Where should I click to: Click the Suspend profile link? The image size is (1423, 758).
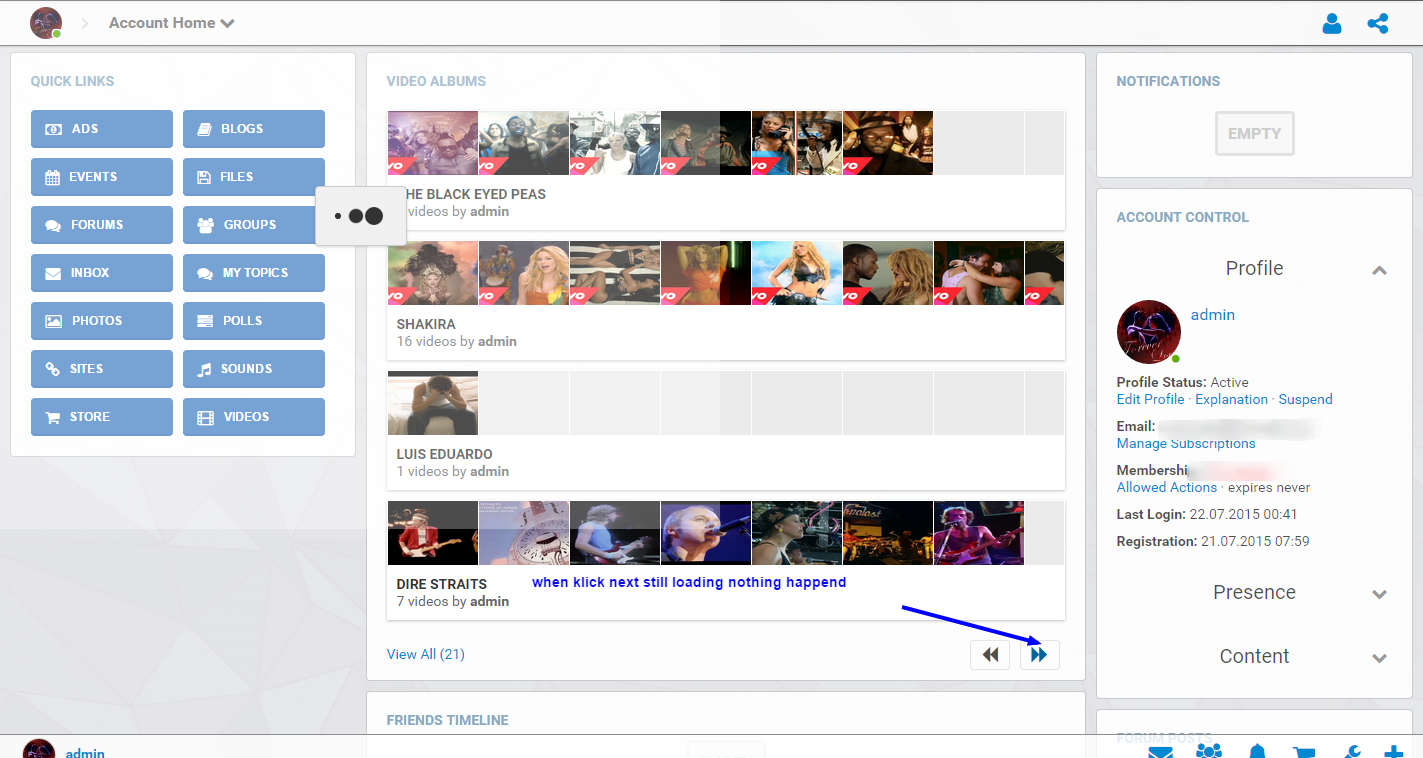[1306, 399]
